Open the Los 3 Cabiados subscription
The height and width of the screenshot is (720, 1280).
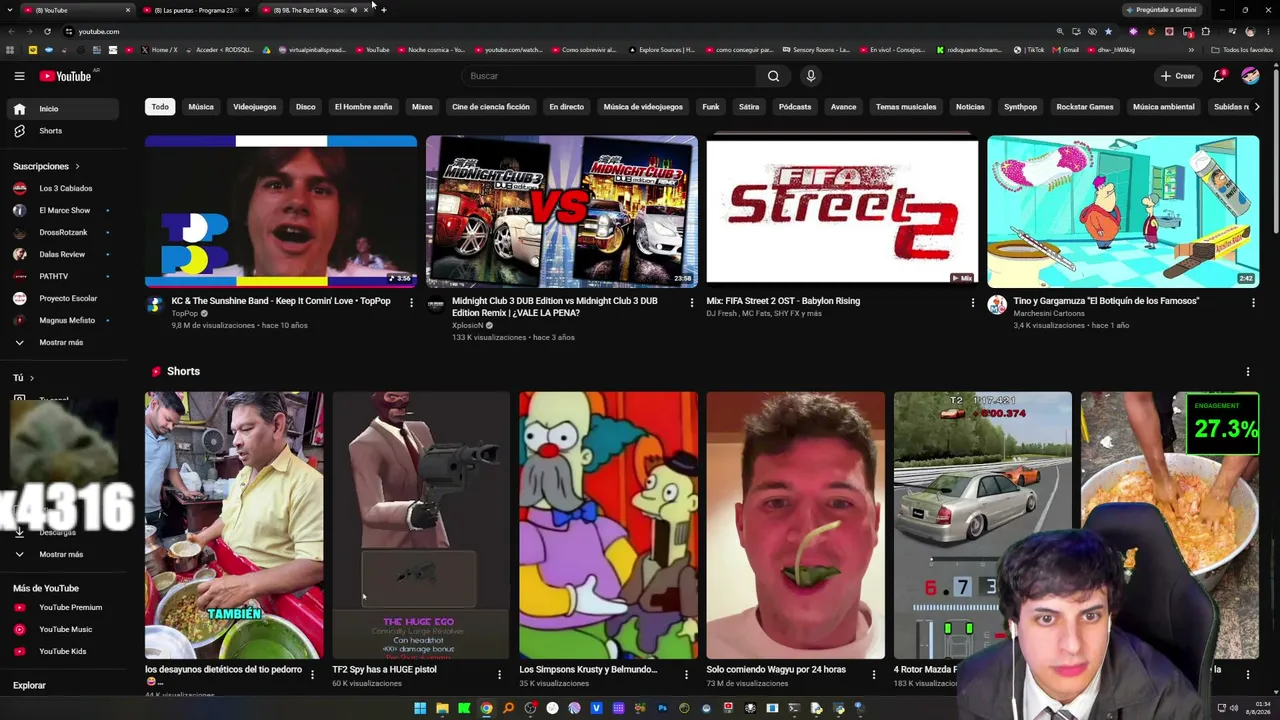click(63, 188)
